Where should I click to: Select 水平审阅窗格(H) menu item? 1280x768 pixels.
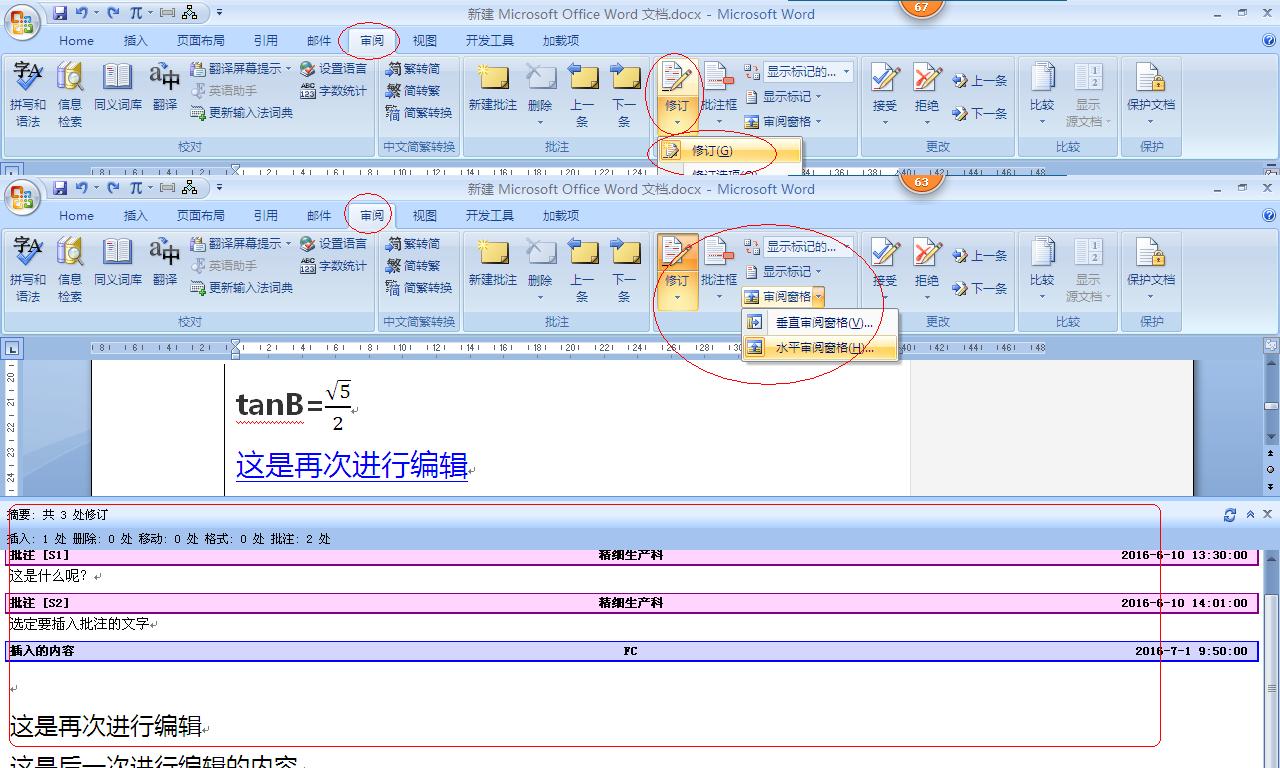tap(820, 348)
